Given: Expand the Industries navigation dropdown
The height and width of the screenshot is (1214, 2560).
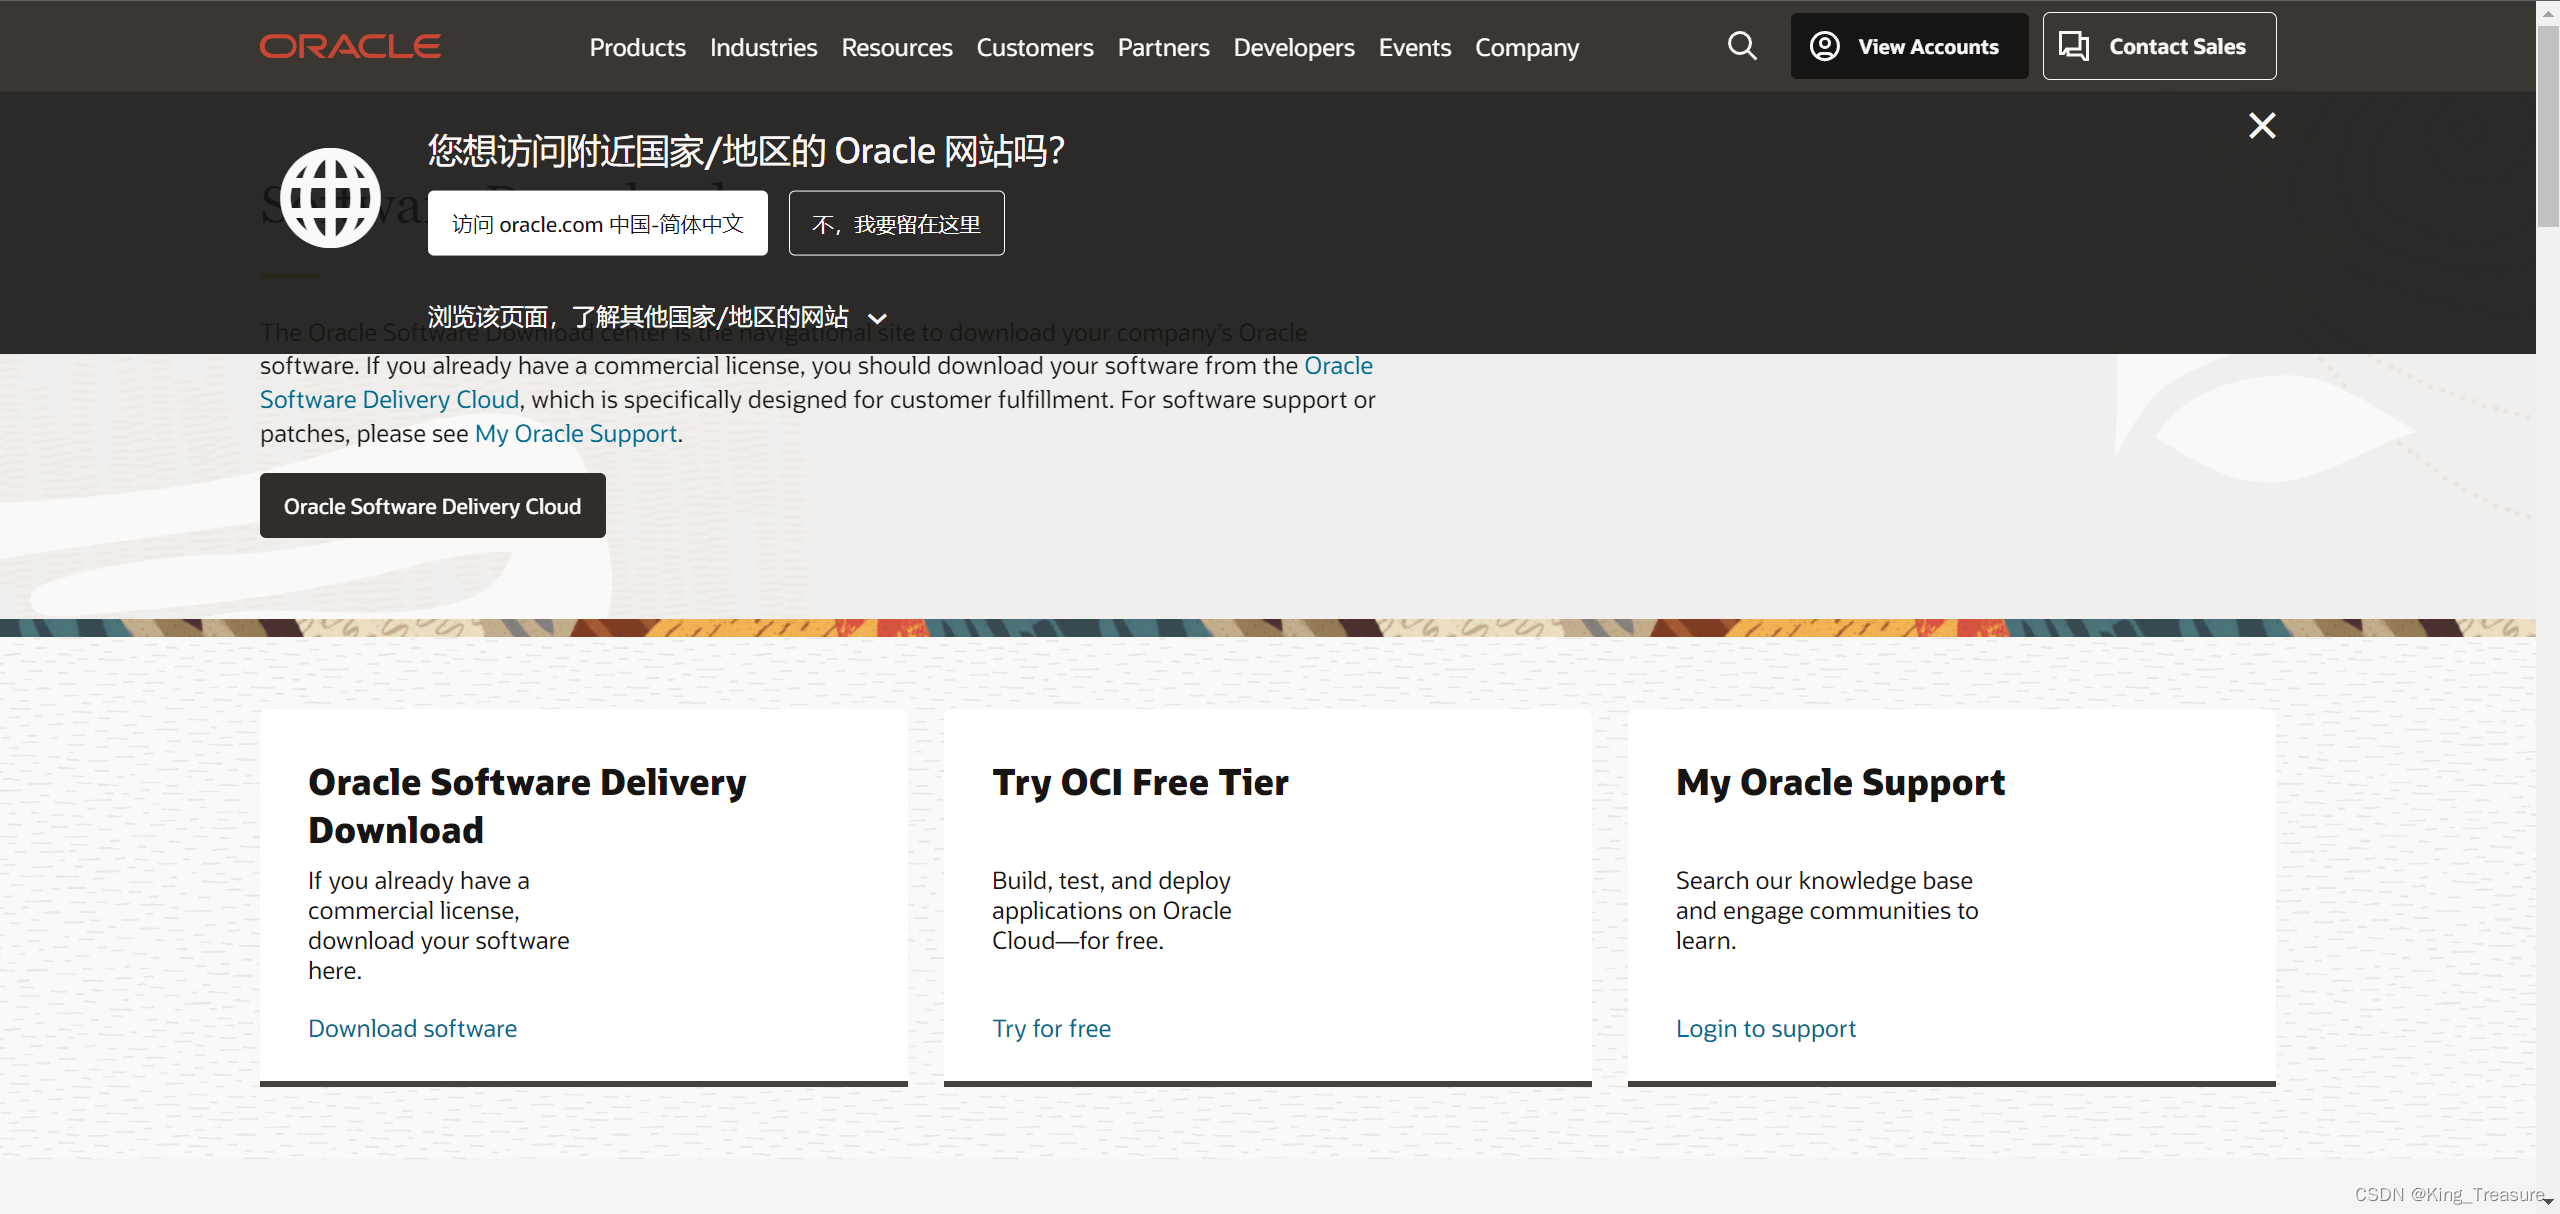Looking at the screenshot, I should [762, 46].
